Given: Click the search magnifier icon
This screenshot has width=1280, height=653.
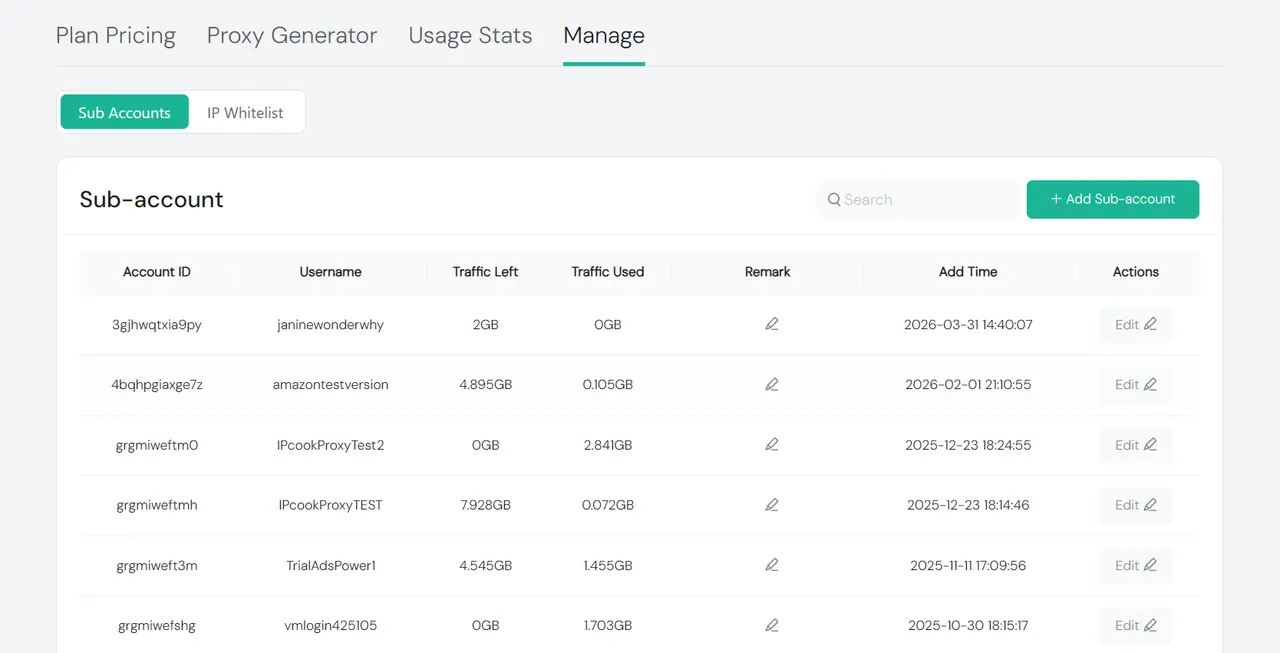Looking at the screenshot, I should pos(835,199).
